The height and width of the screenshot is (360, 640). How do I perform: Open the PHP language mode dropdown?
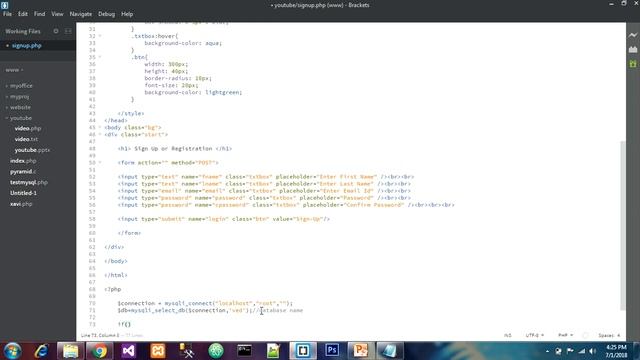pyautogui.click(x=565, y=335)
